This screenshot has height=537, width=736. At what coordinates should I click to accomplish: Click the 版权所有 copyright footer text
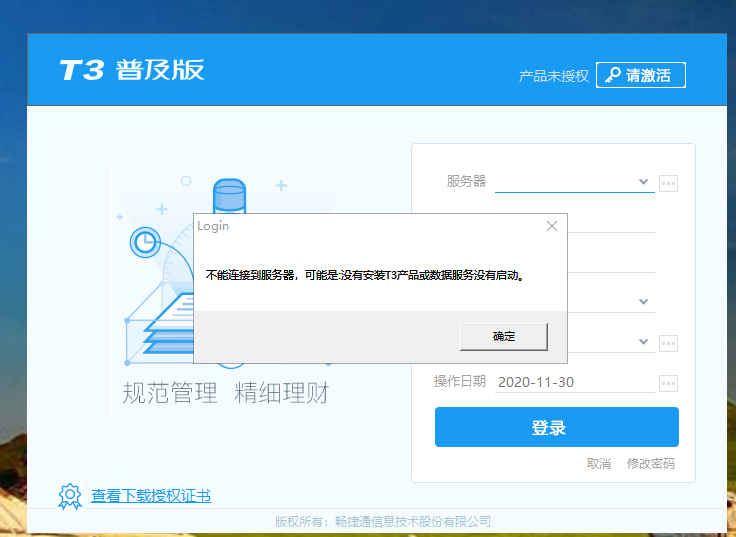click(383, 522)
